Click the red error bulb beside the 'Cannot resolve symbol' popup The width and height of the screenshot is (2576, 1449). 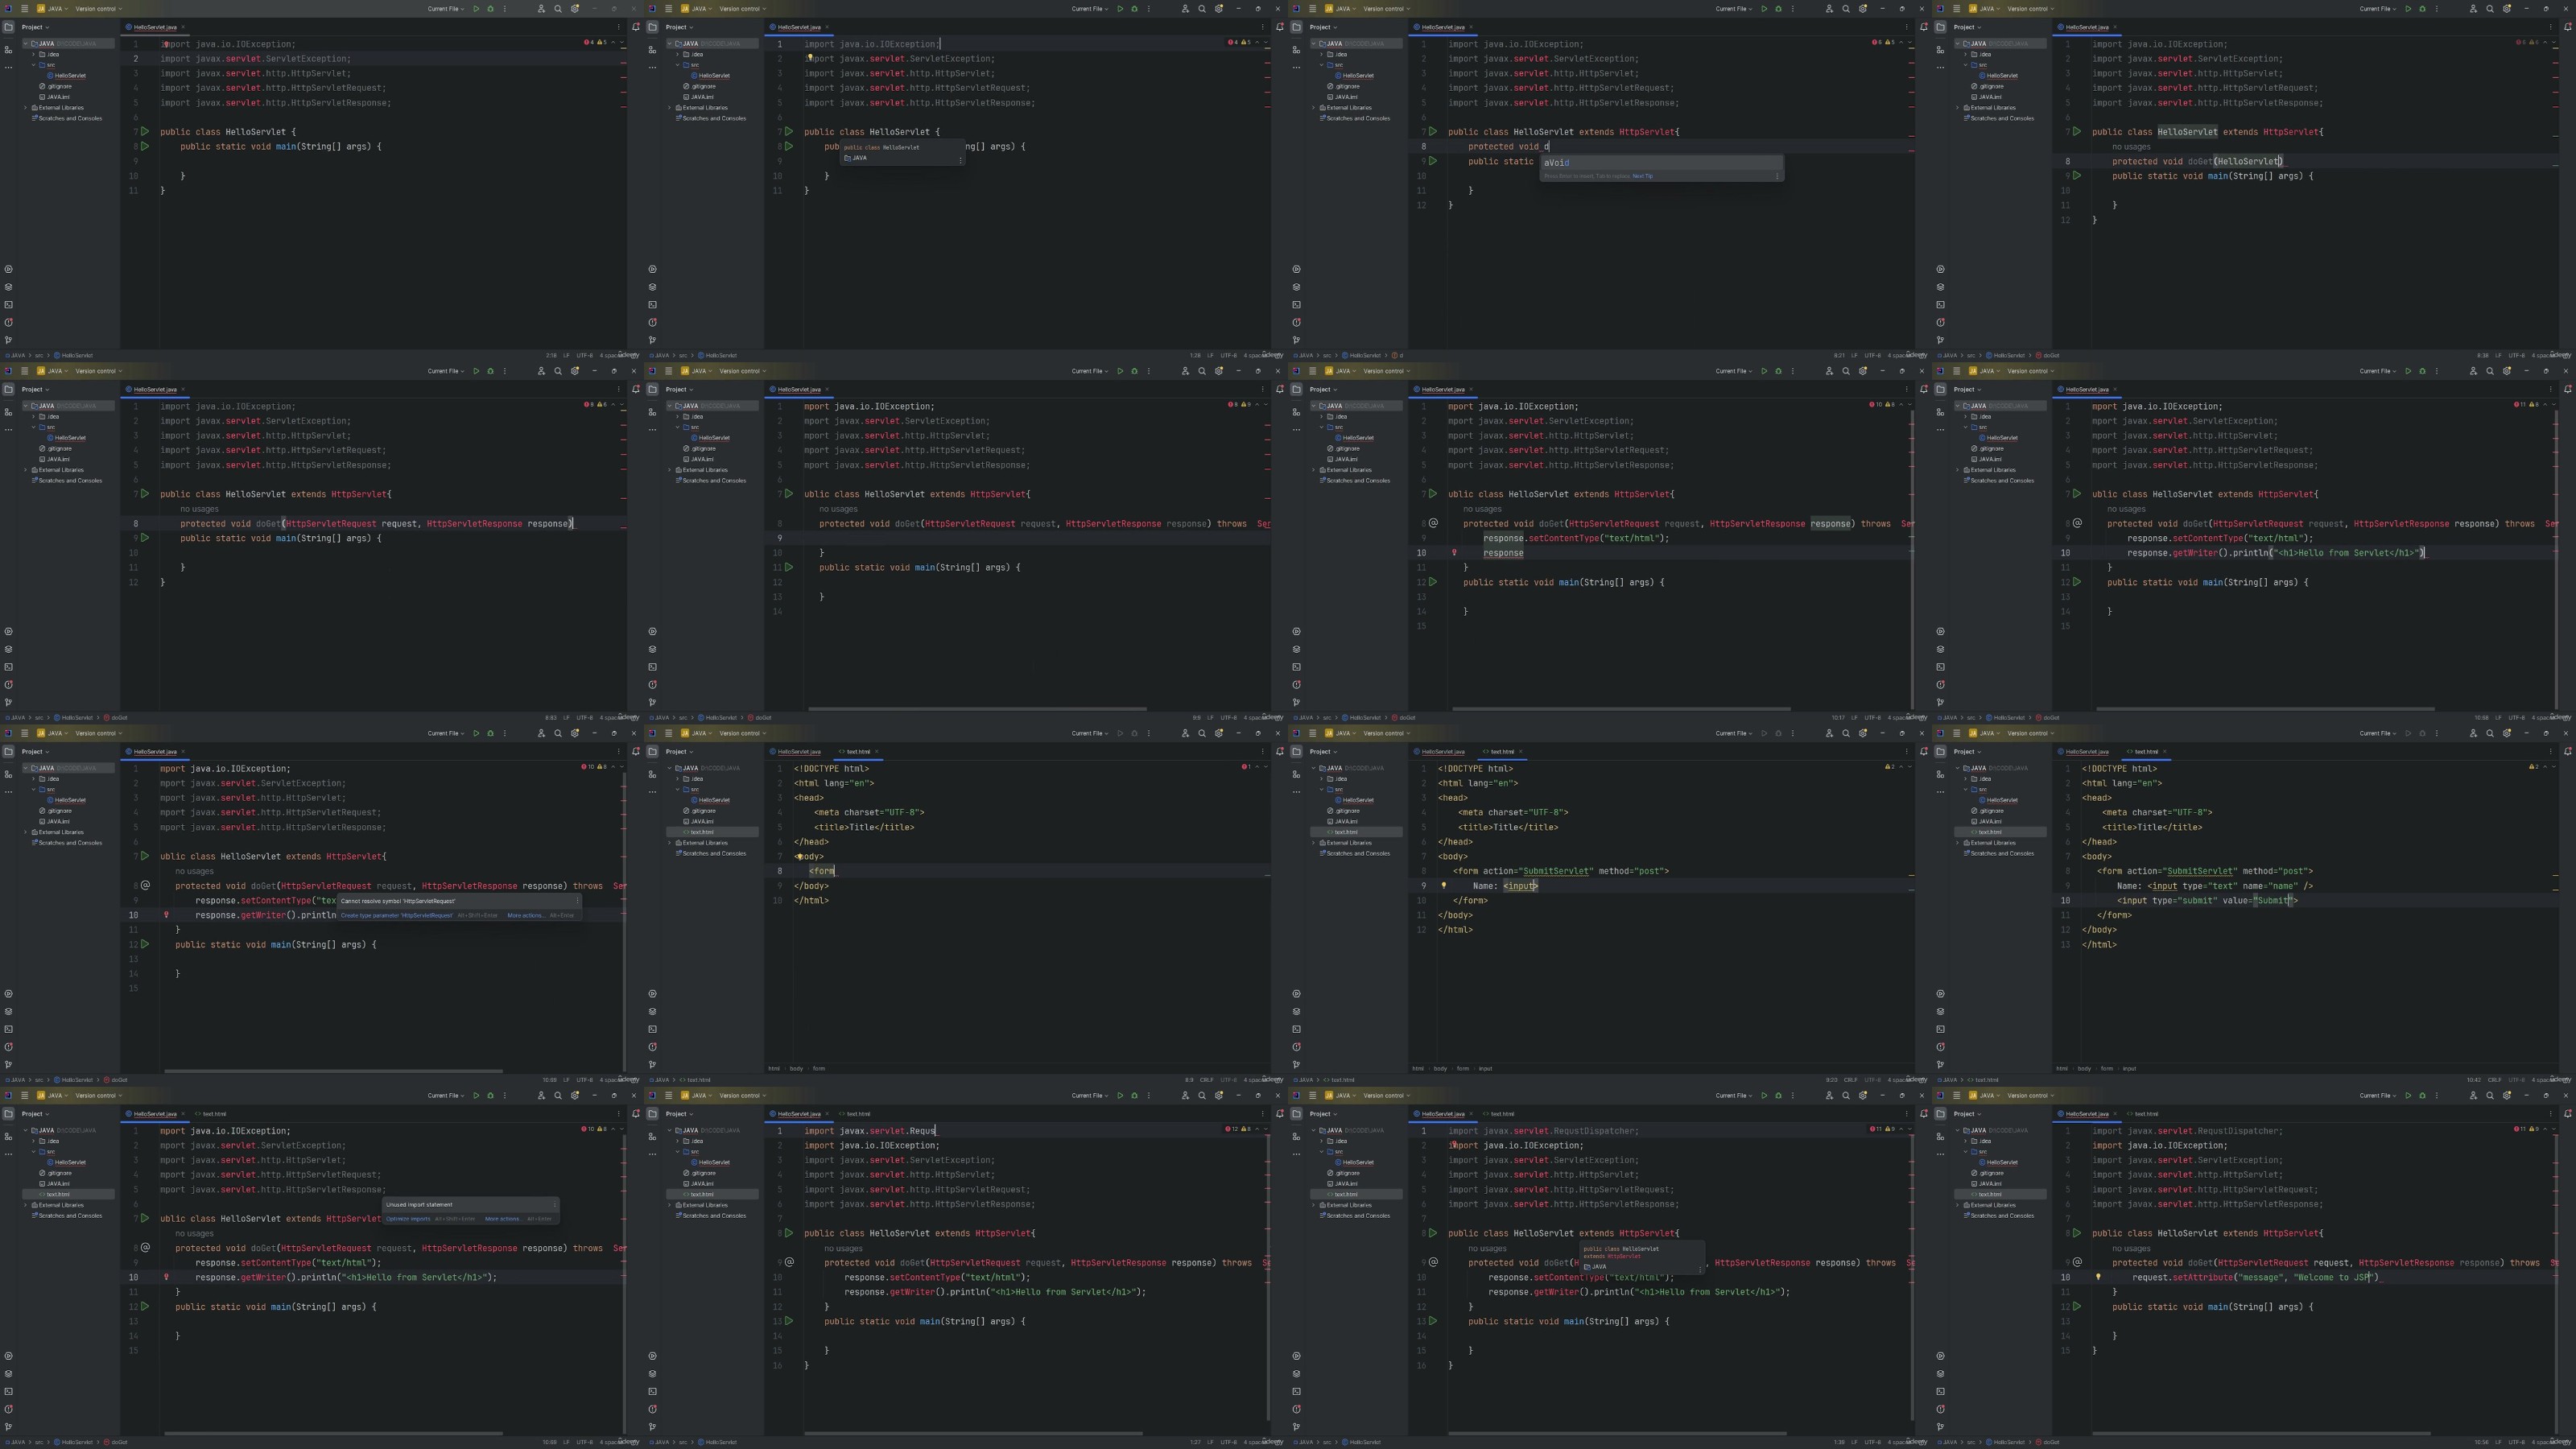pos(166,915)
